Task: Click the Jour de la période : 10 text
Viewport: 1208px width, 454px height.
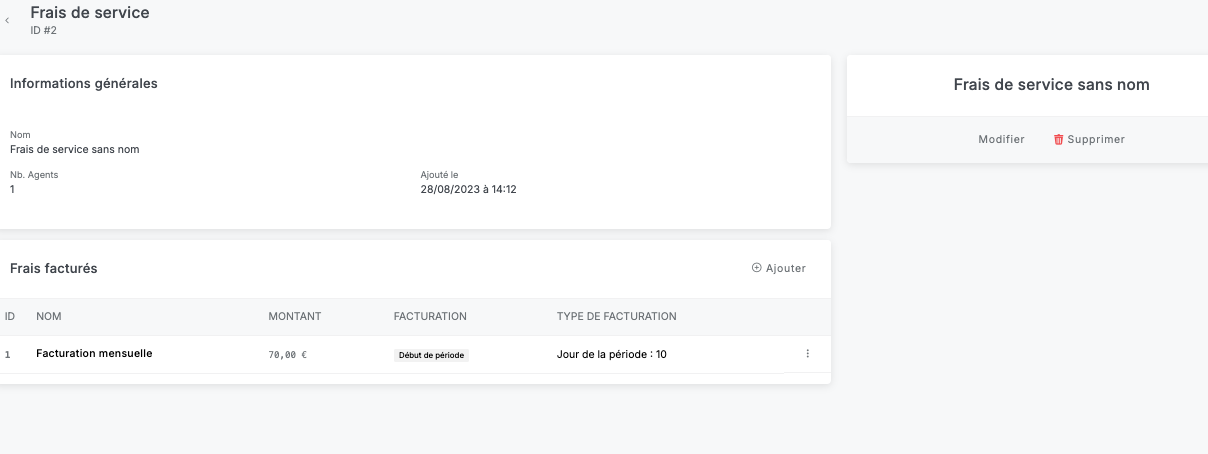Action: pos(611,354)
